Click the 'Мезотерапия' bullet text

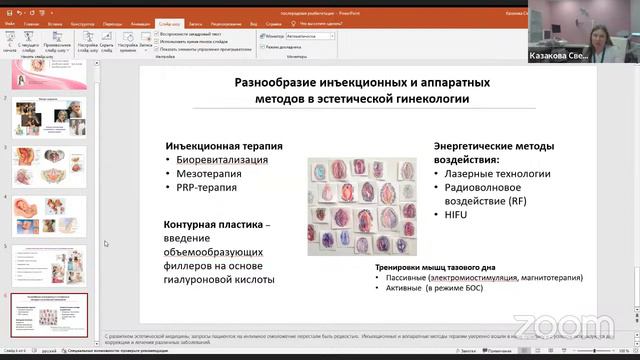[x=209, y=174]
